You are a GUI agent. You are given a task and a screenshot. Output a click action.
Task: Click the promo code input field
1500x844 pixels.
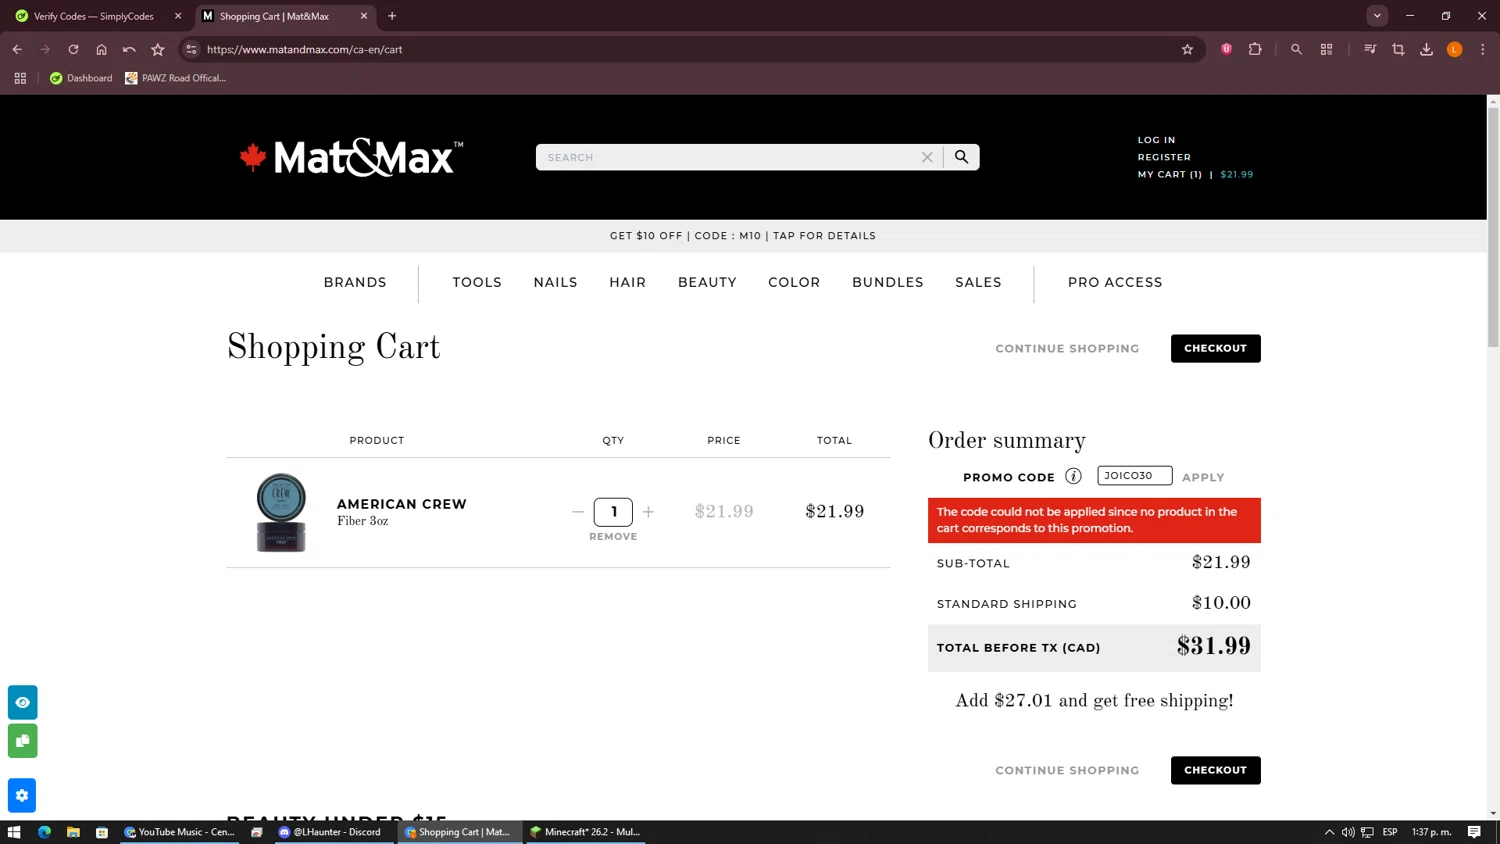1134,476
